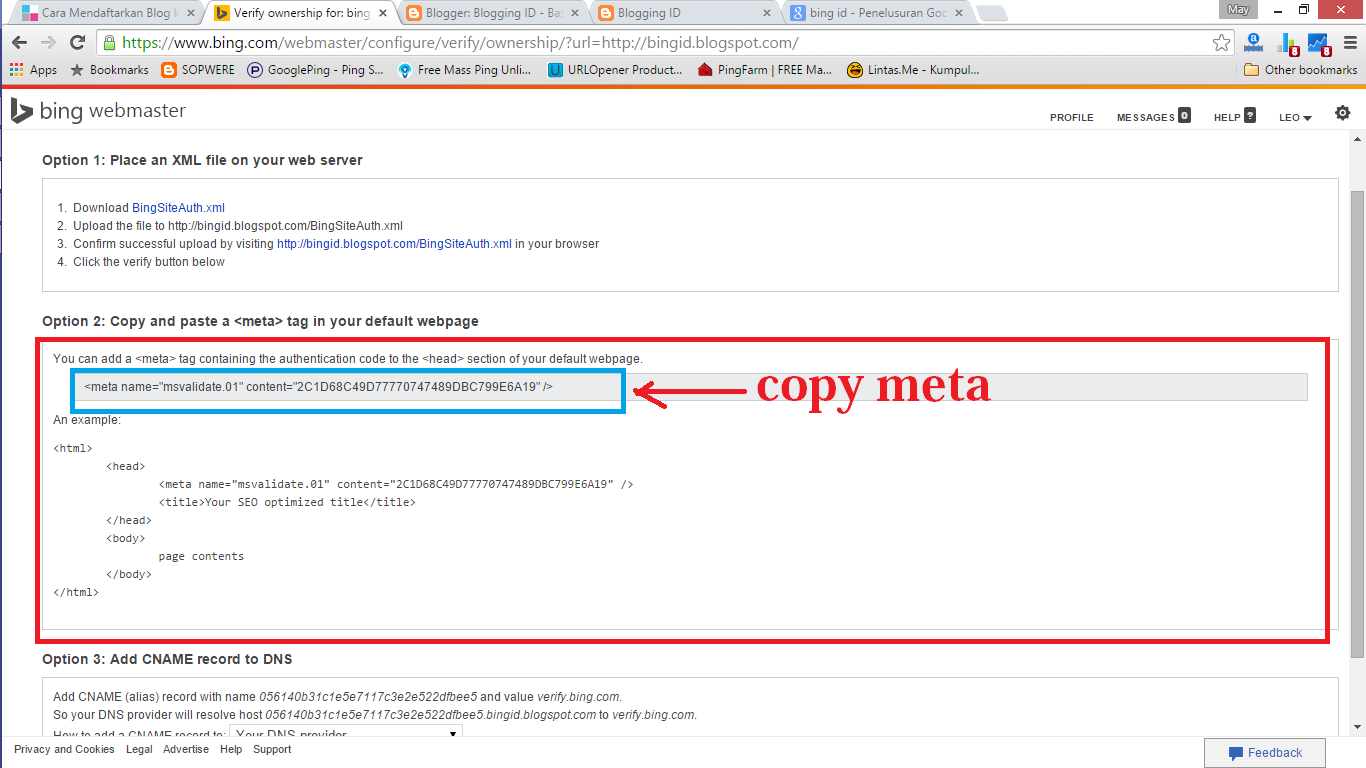Click the Option 3 CNAME record heading
The width and height of the screenshot is (1366, 768).
[x=167, y=659]
